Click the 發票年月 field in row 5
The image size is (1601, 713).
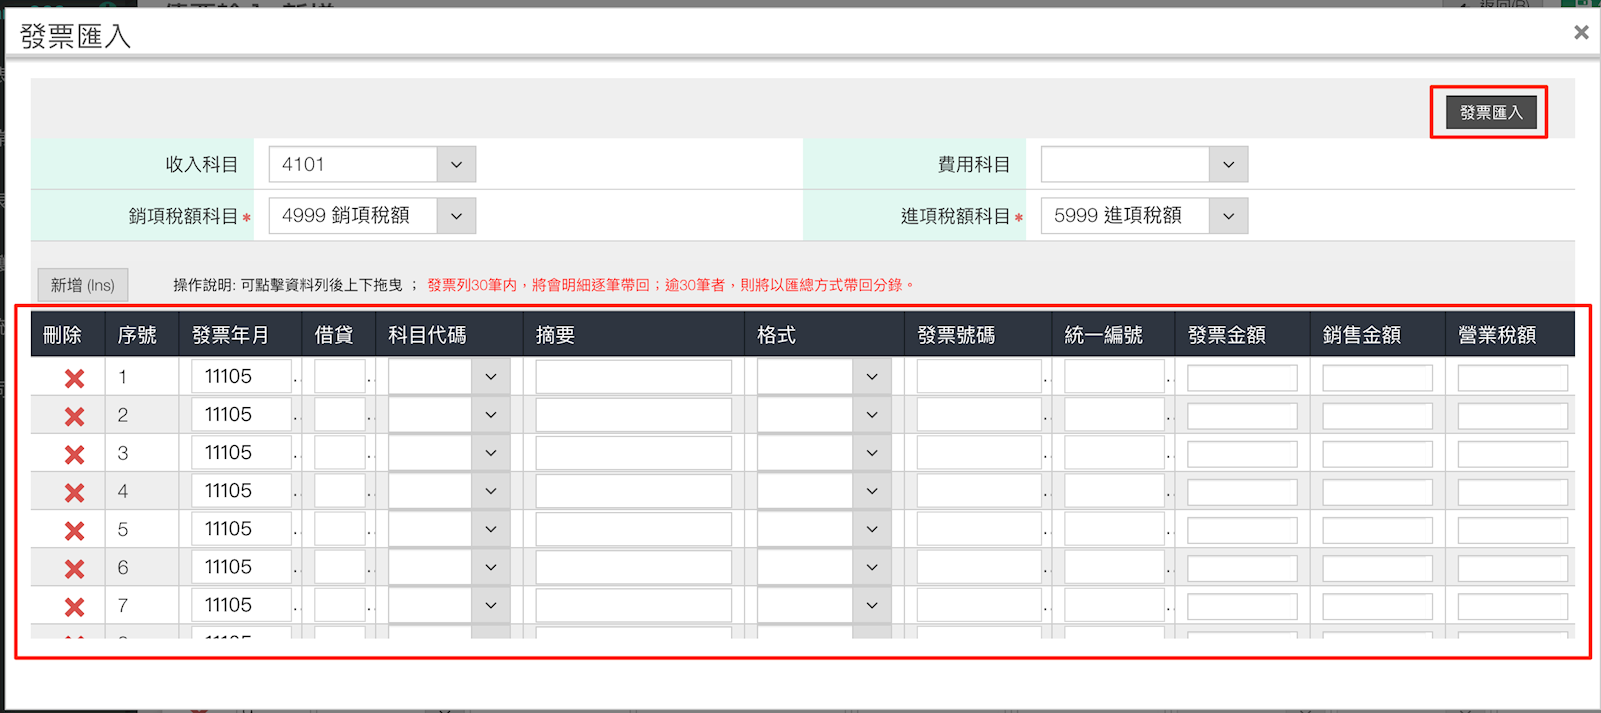(241, 529)
